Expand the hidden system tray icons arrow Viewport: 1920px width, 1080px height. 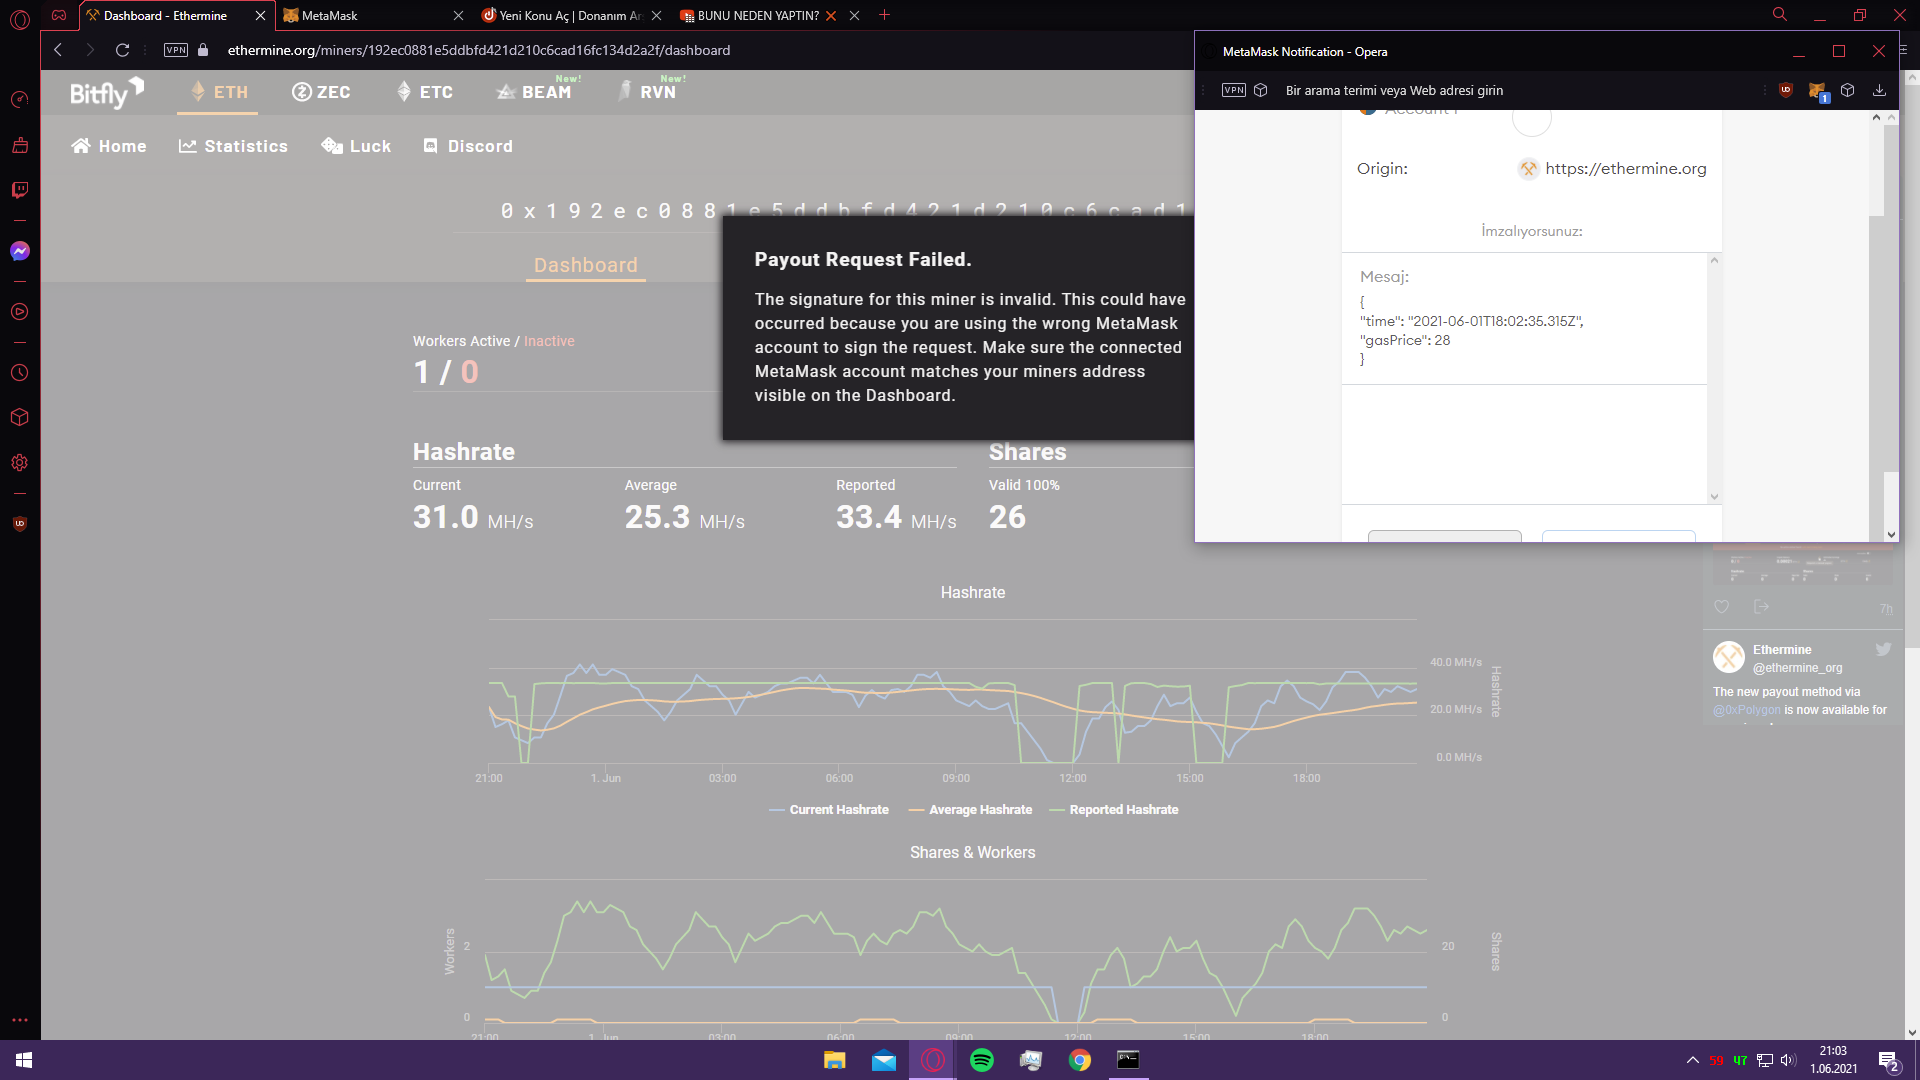pyautogui.click(x=1692, y=1060)
